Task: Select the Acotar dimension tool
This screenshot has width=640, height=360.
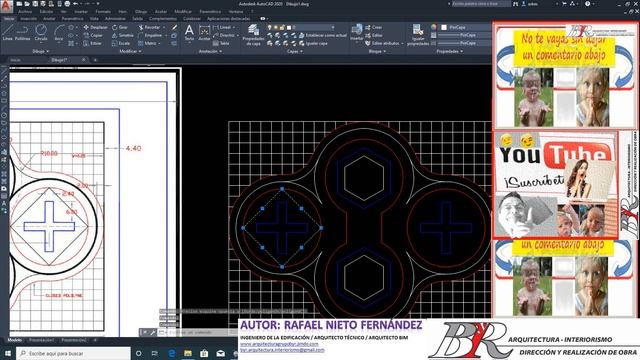Action: click(204, 32)
